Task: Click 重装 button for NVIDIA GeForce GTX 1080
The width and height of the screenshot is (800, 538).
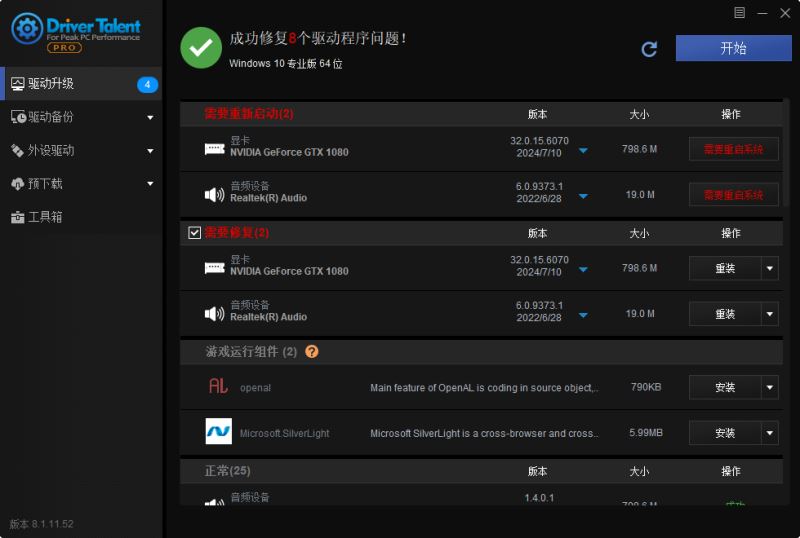Action: [x=725, y=268]
